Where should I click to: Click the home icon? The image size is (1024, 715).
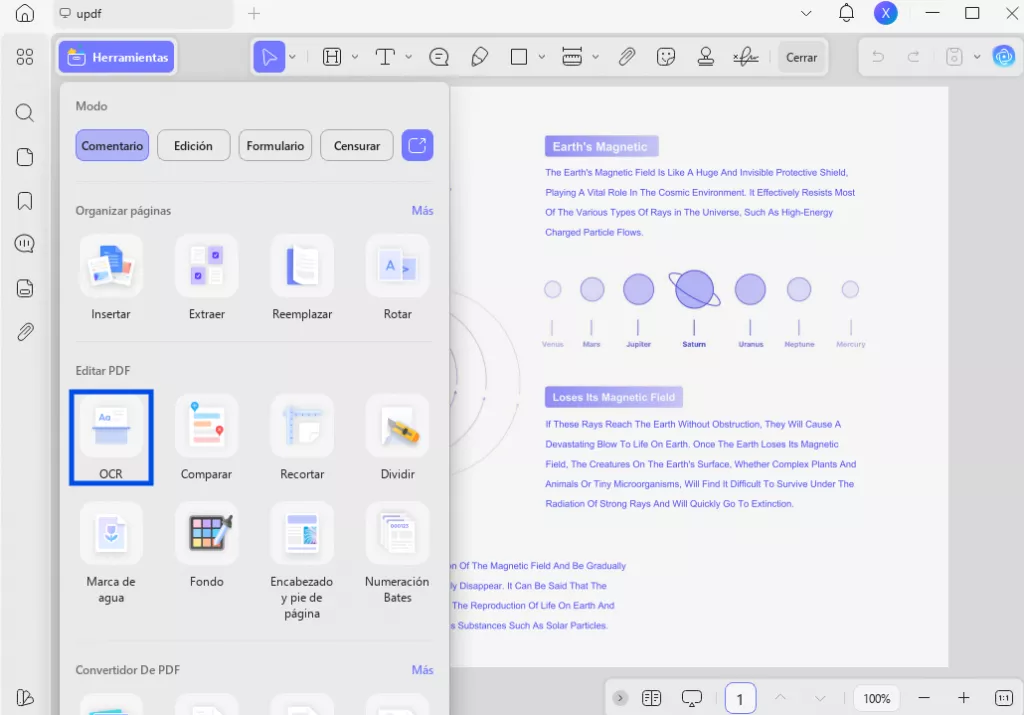[x=25, y=13]
